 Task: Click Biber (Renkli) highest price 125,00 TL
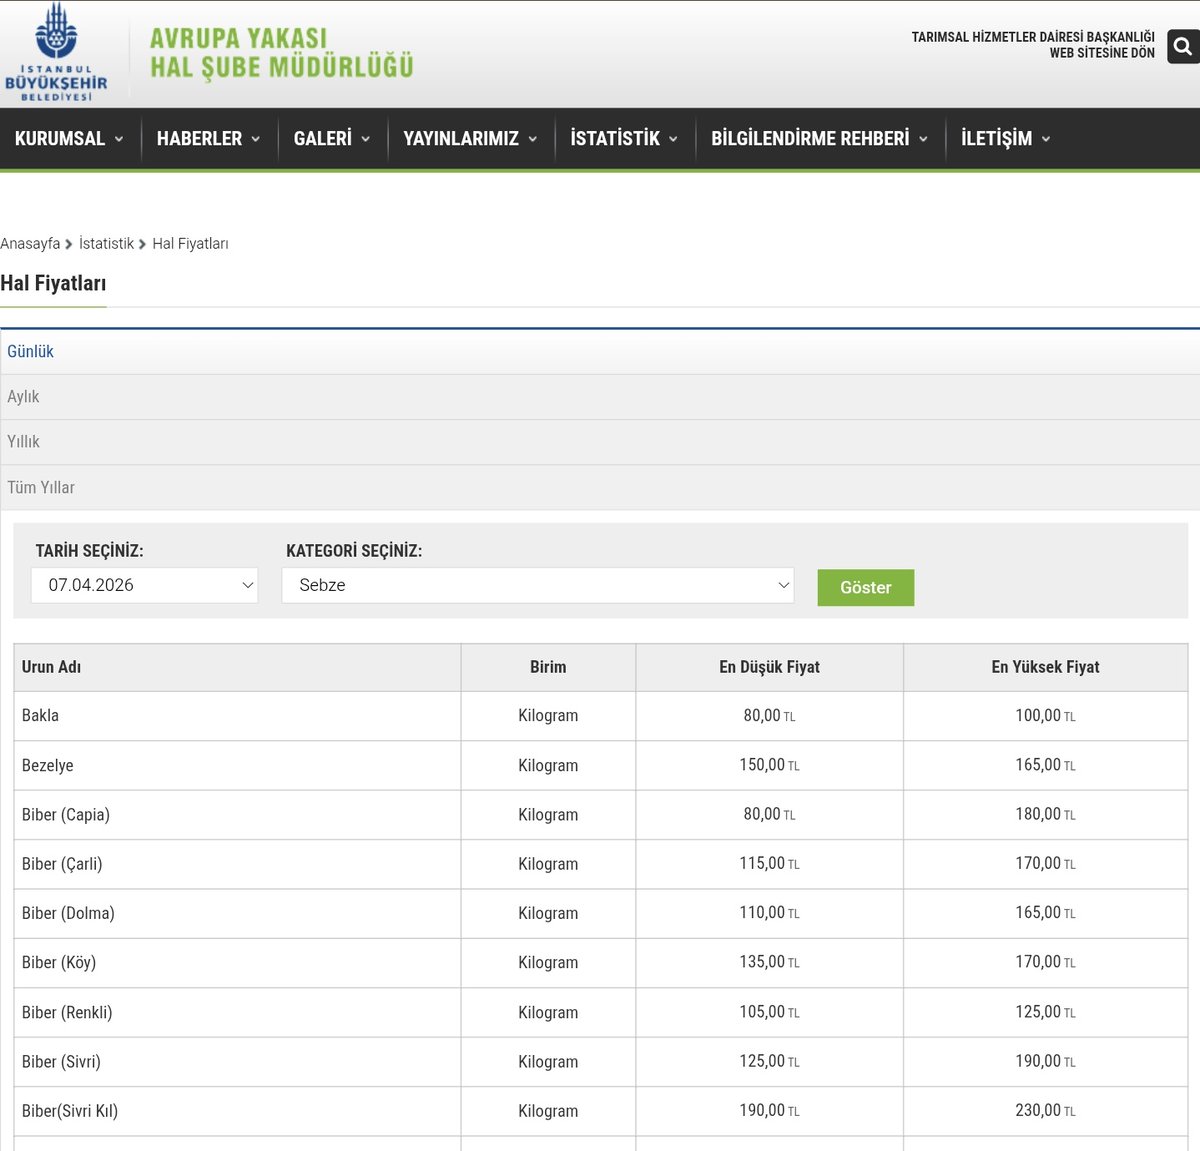coord(1045,1012)
